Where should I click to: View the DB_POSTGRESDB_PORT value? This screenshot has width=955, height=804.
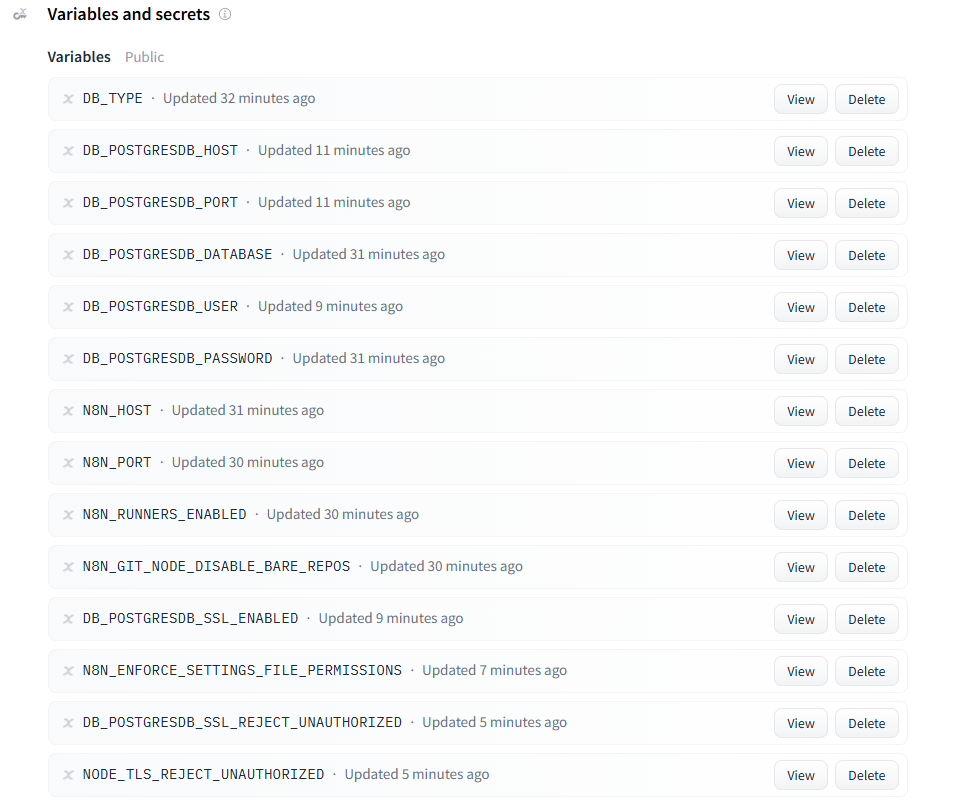click(x=800, y=203)
